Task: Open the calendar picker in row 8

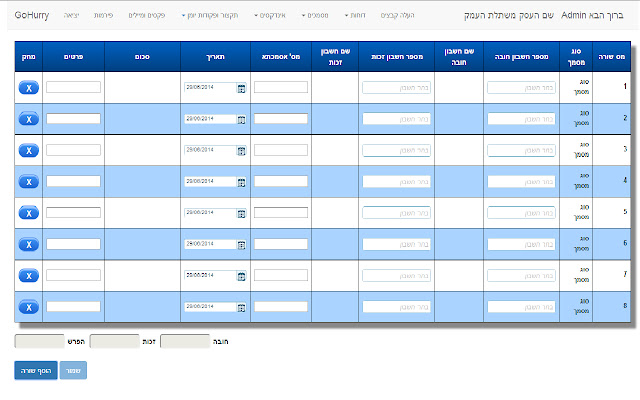Action: (x=241, y=308)
